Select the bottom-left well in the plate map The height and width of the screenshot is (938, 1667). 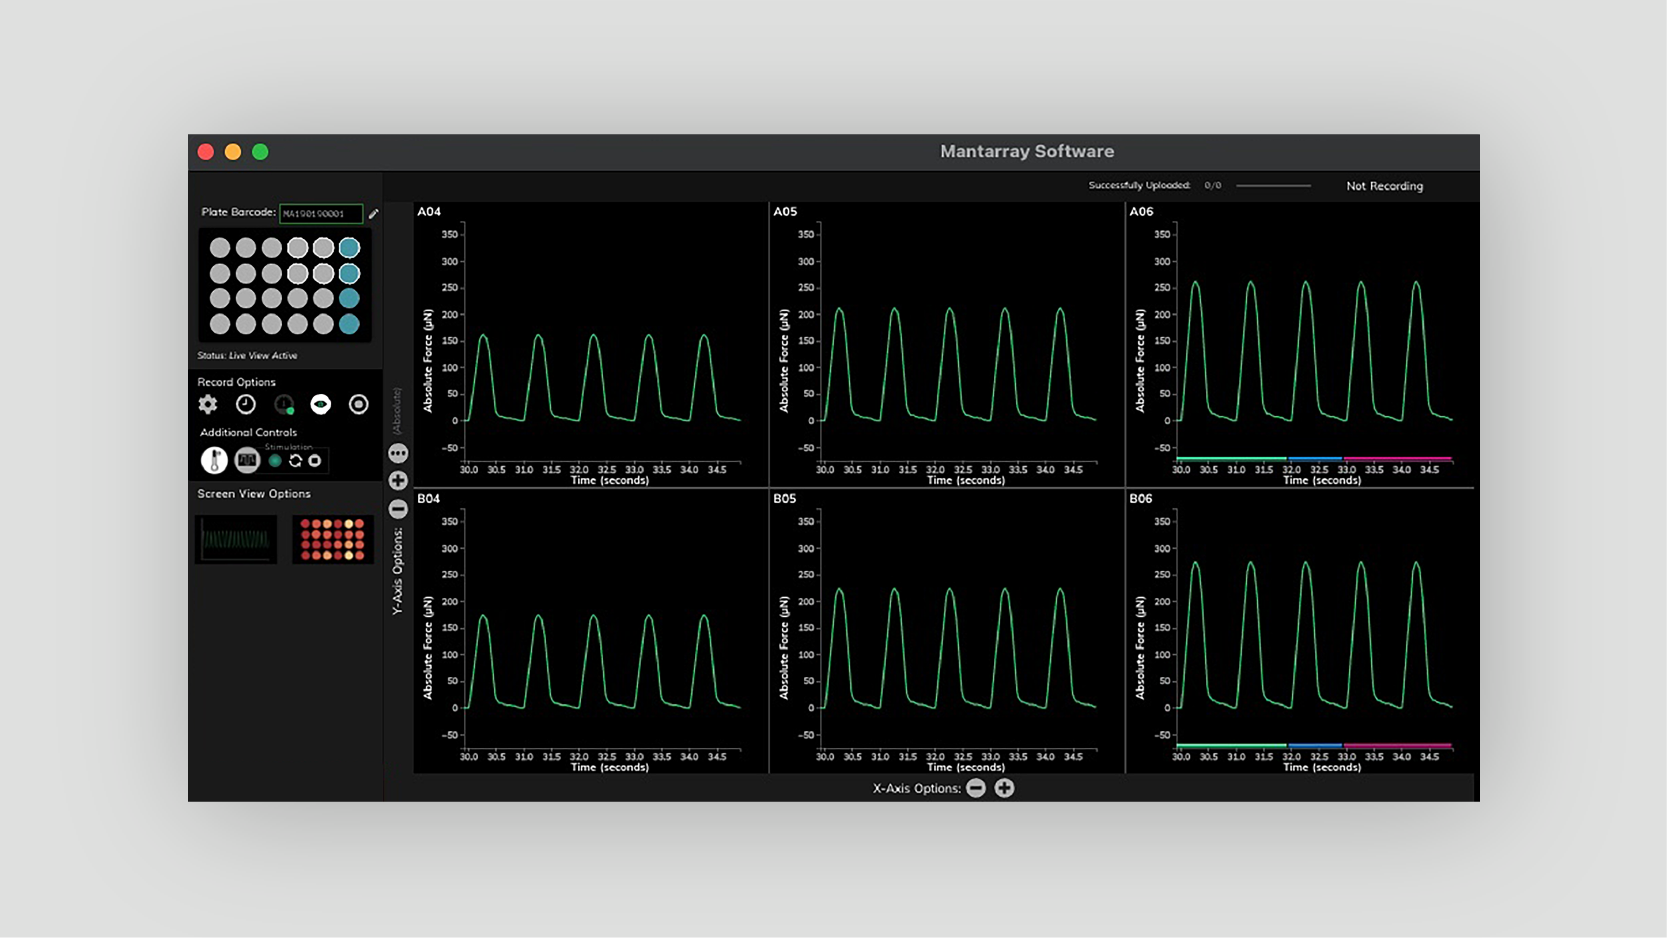pyautogui.click(x=220, y=324)
